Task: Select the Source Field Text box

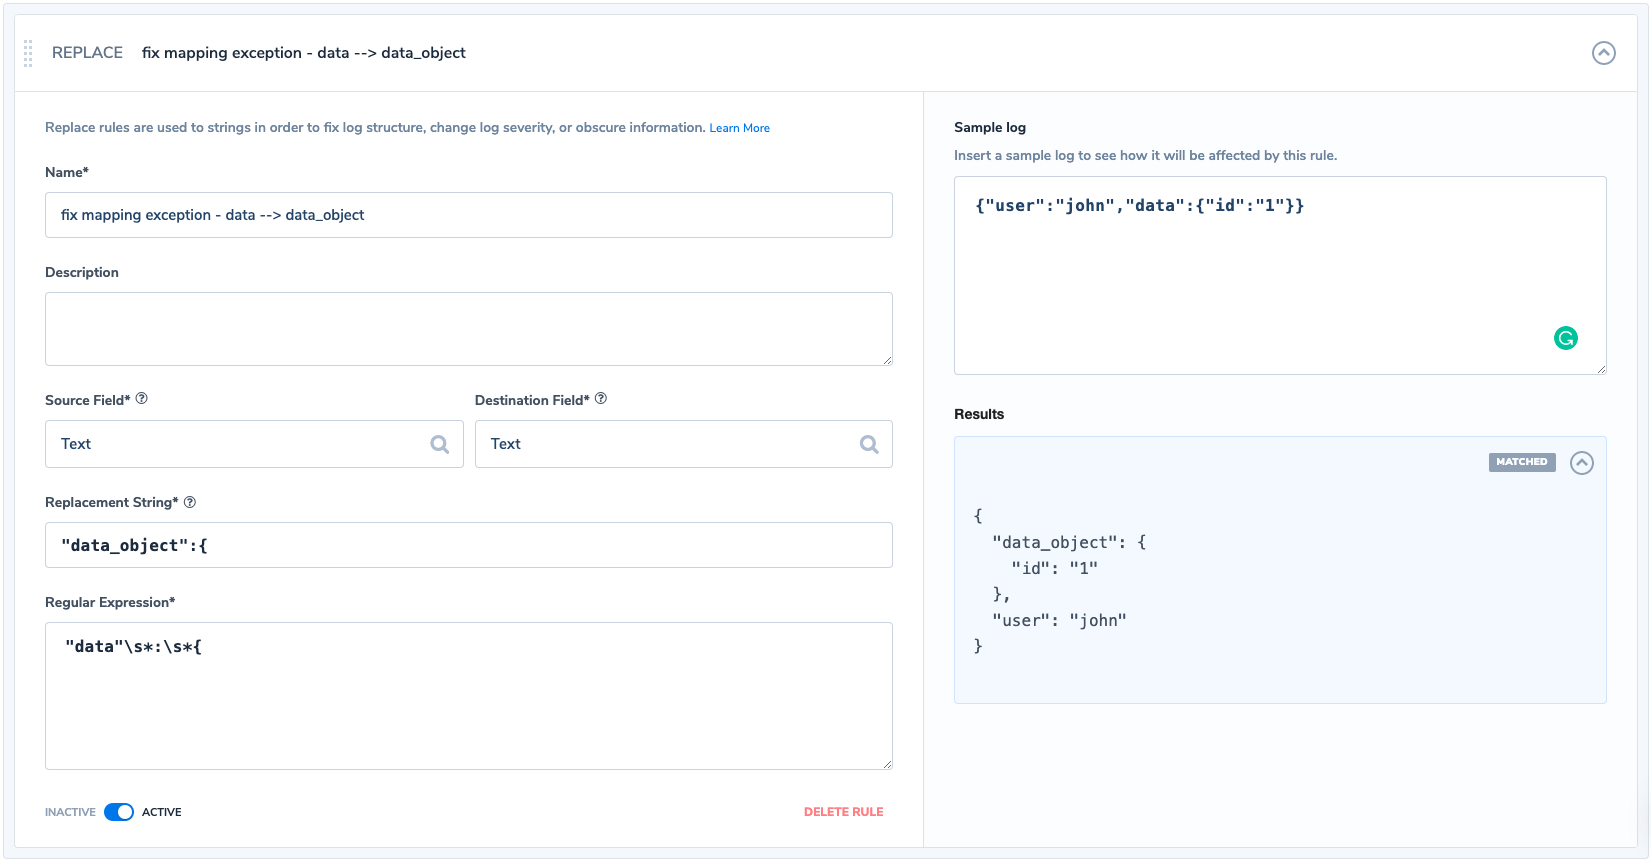Action: point(254,444)
